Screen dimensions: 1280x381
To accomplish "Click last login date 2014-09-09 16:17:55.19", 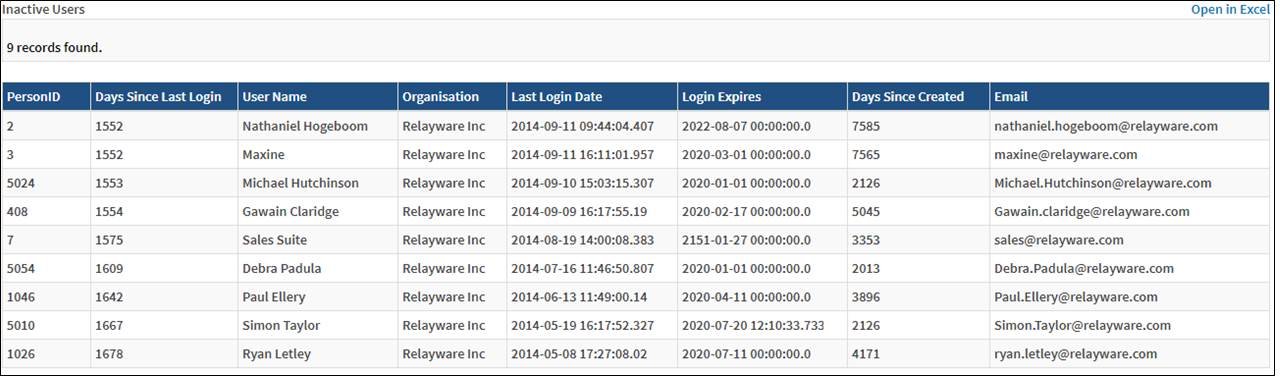I will [x=579, y=212].
